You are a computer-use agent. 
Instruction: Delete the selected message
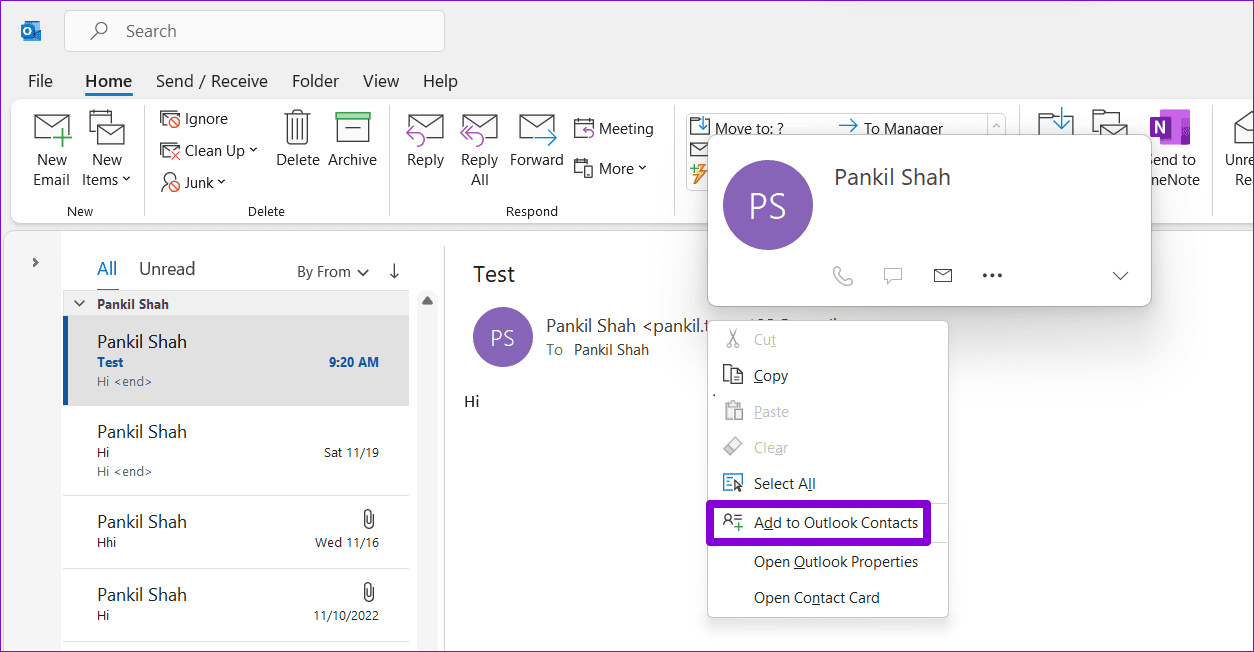297,140
